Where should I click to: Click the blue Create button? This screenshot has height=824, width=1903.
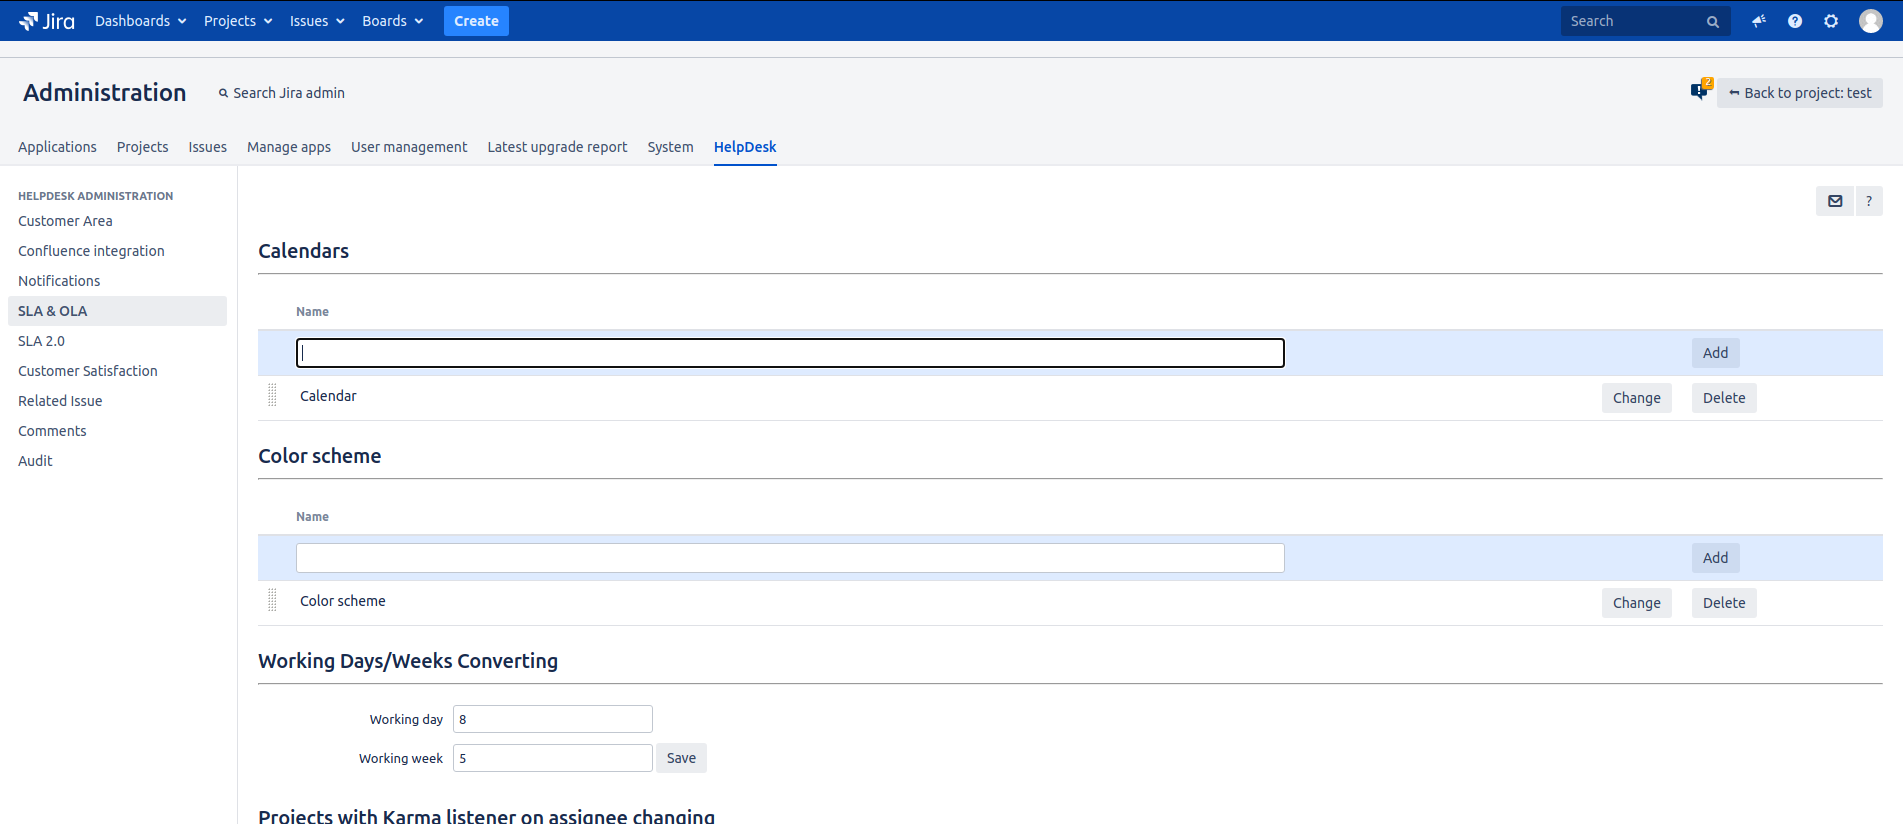pos(476,21)
